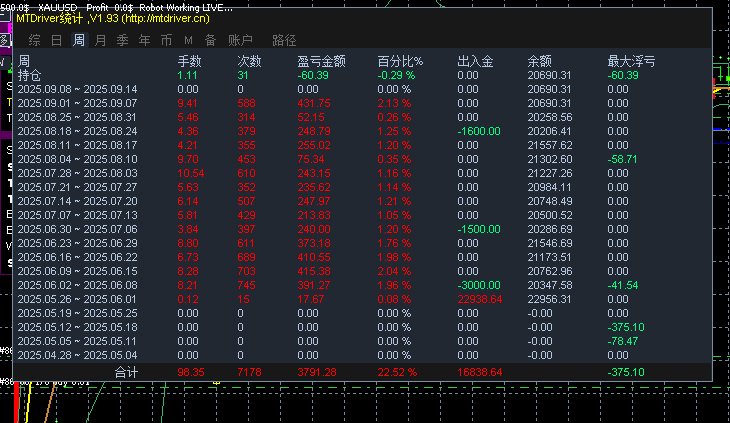Image resolution: width=730 pixels, height=423 pixels.
Task: Click the -78.47 max floating loss cell
Action: [622, 341]
